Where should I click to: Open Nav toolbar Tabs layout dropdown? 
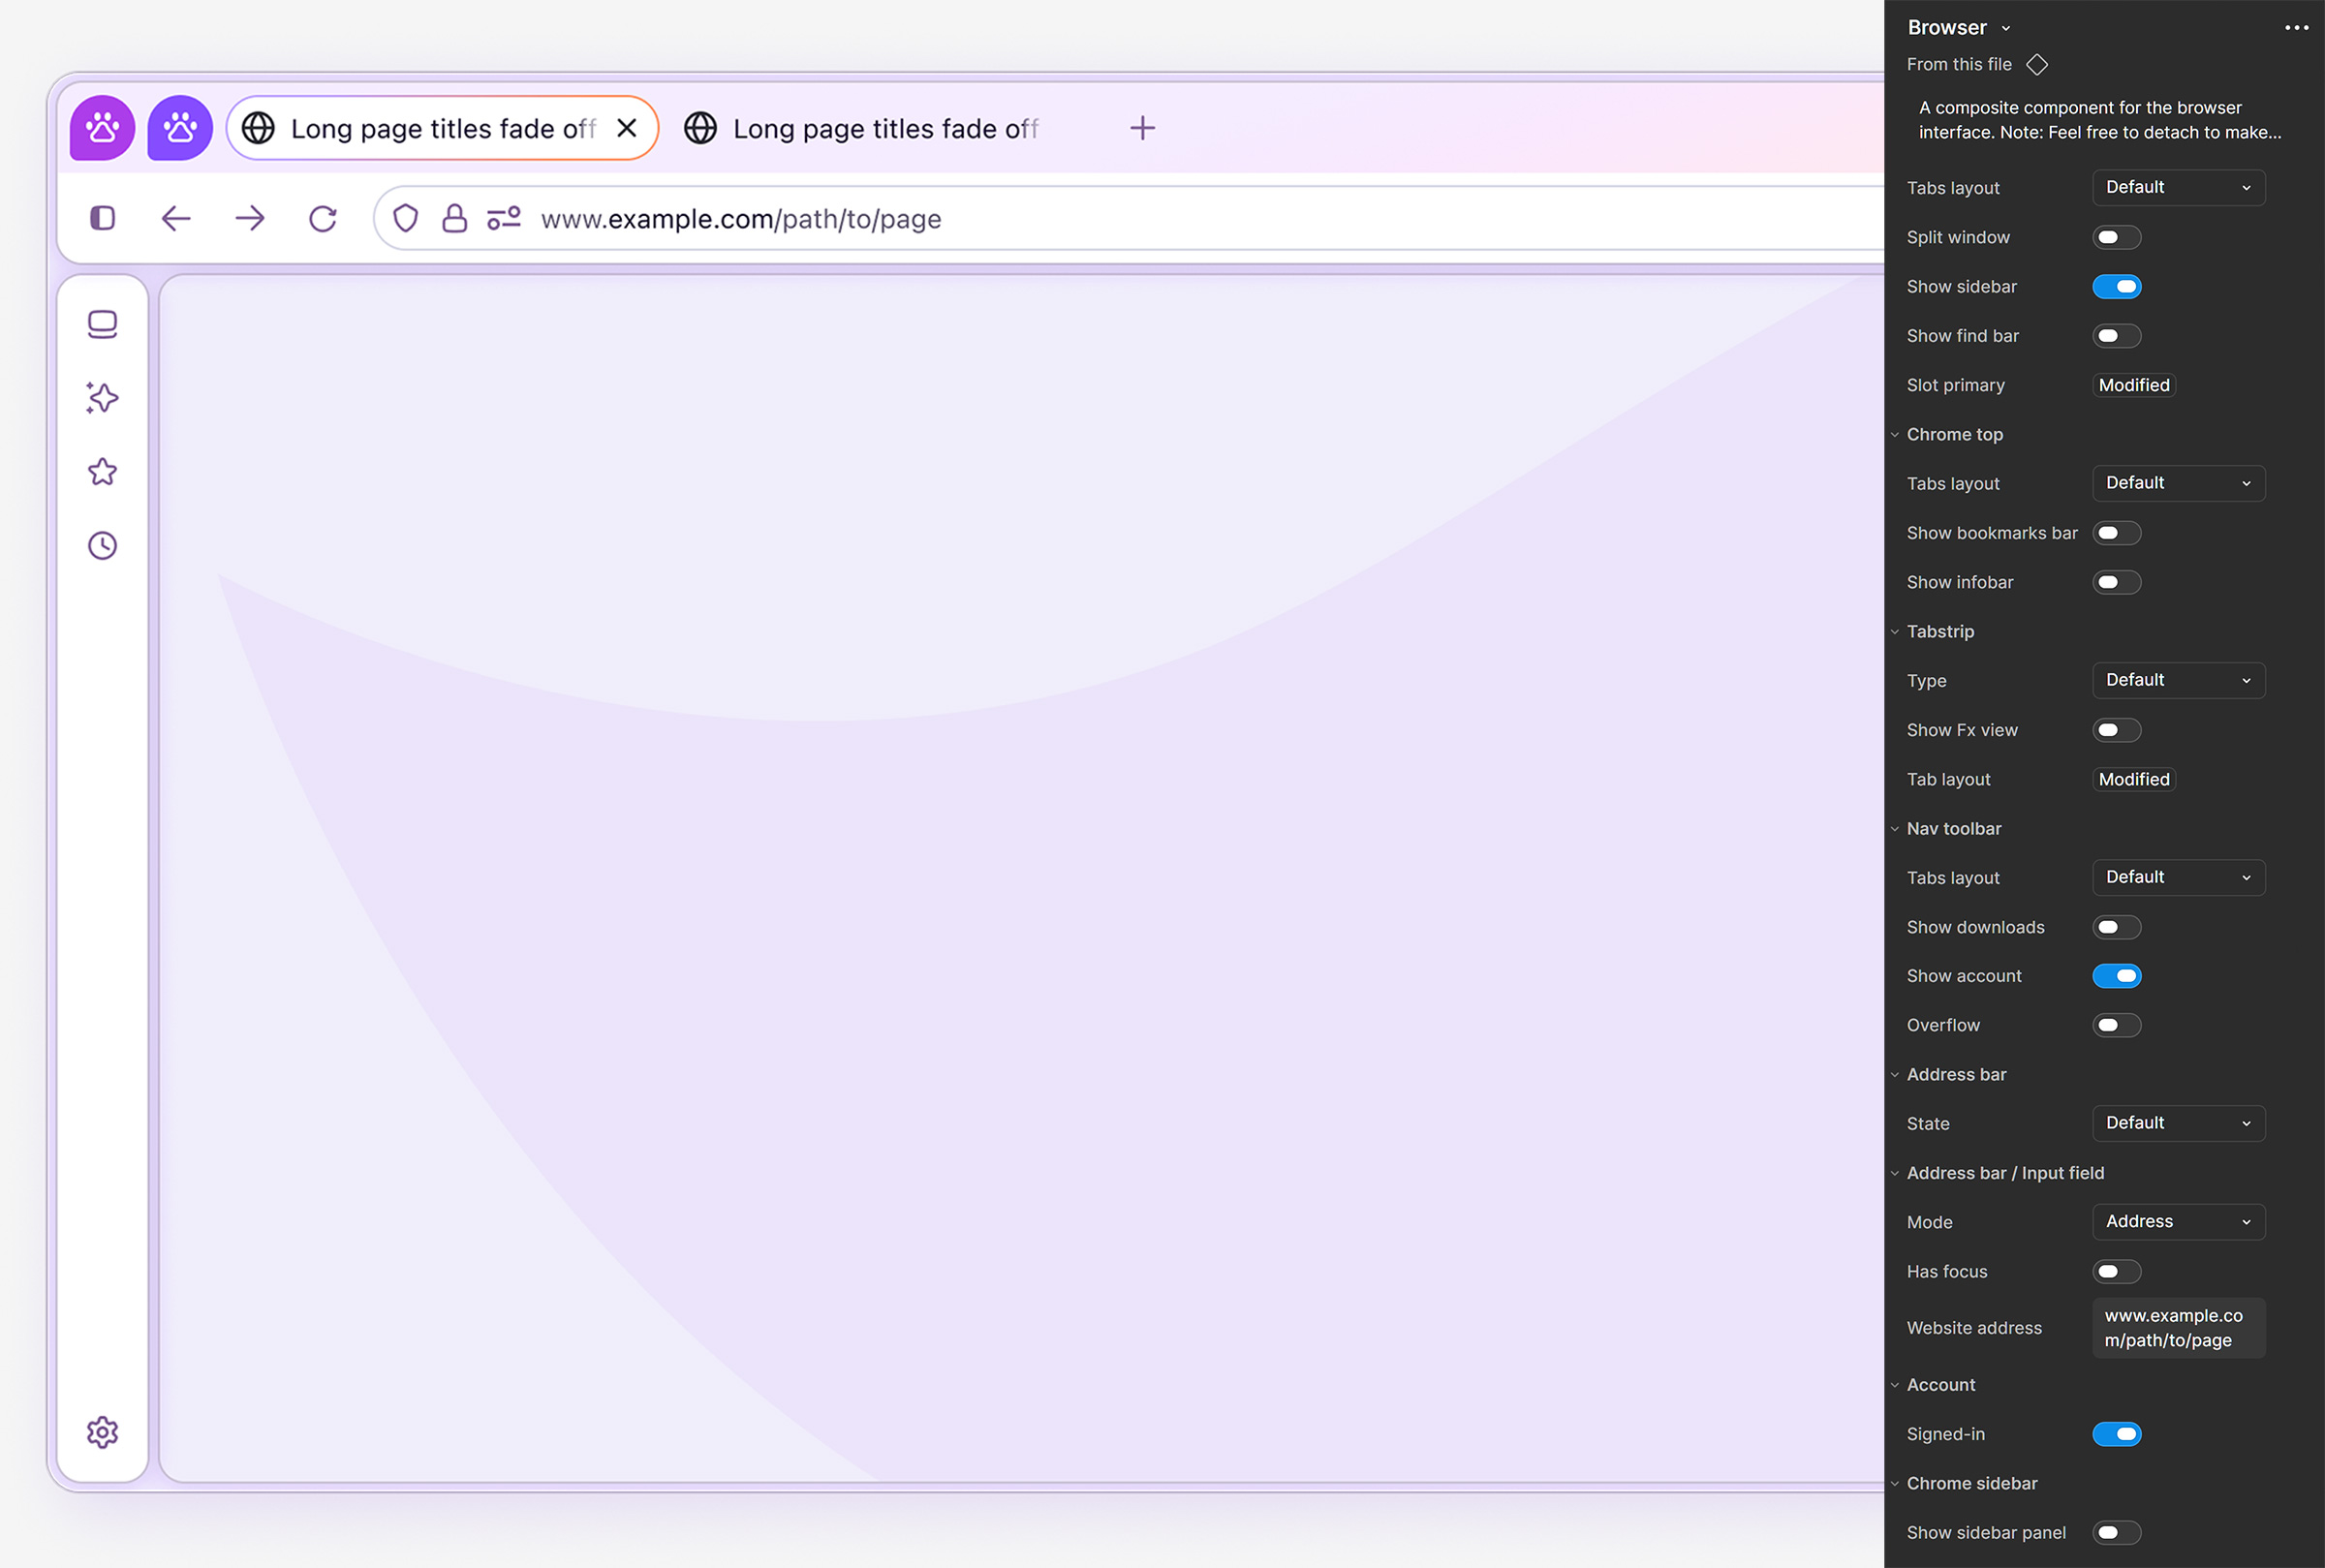(2178, 877)
